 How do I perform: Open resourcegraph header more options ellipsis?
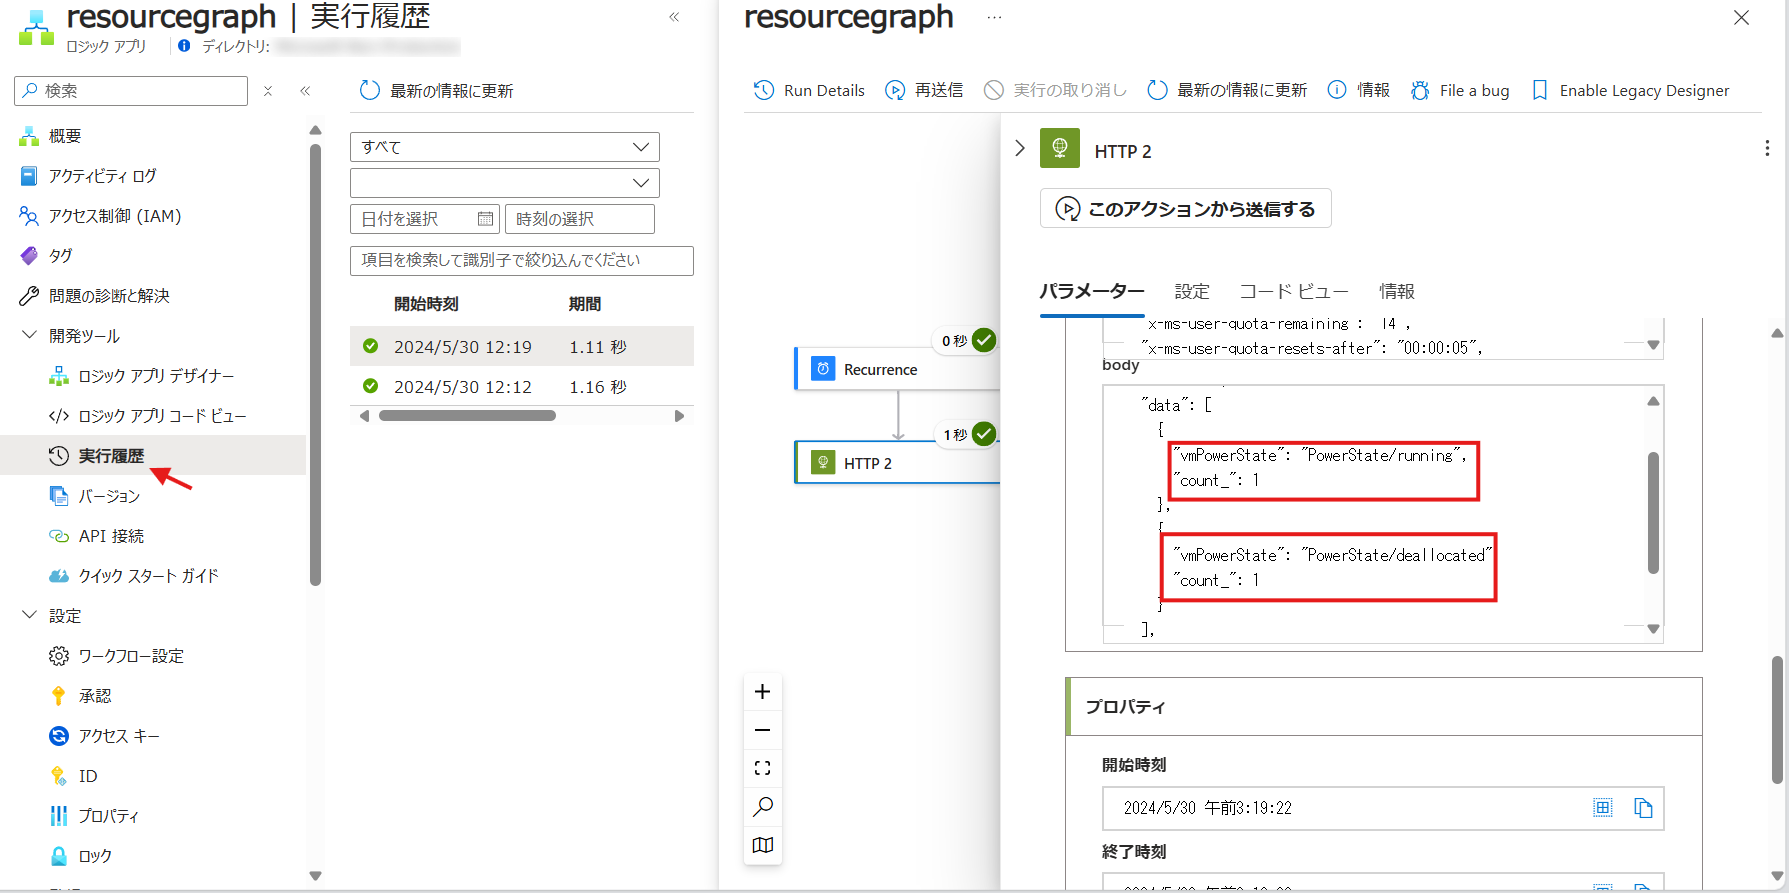click(994, 17)
